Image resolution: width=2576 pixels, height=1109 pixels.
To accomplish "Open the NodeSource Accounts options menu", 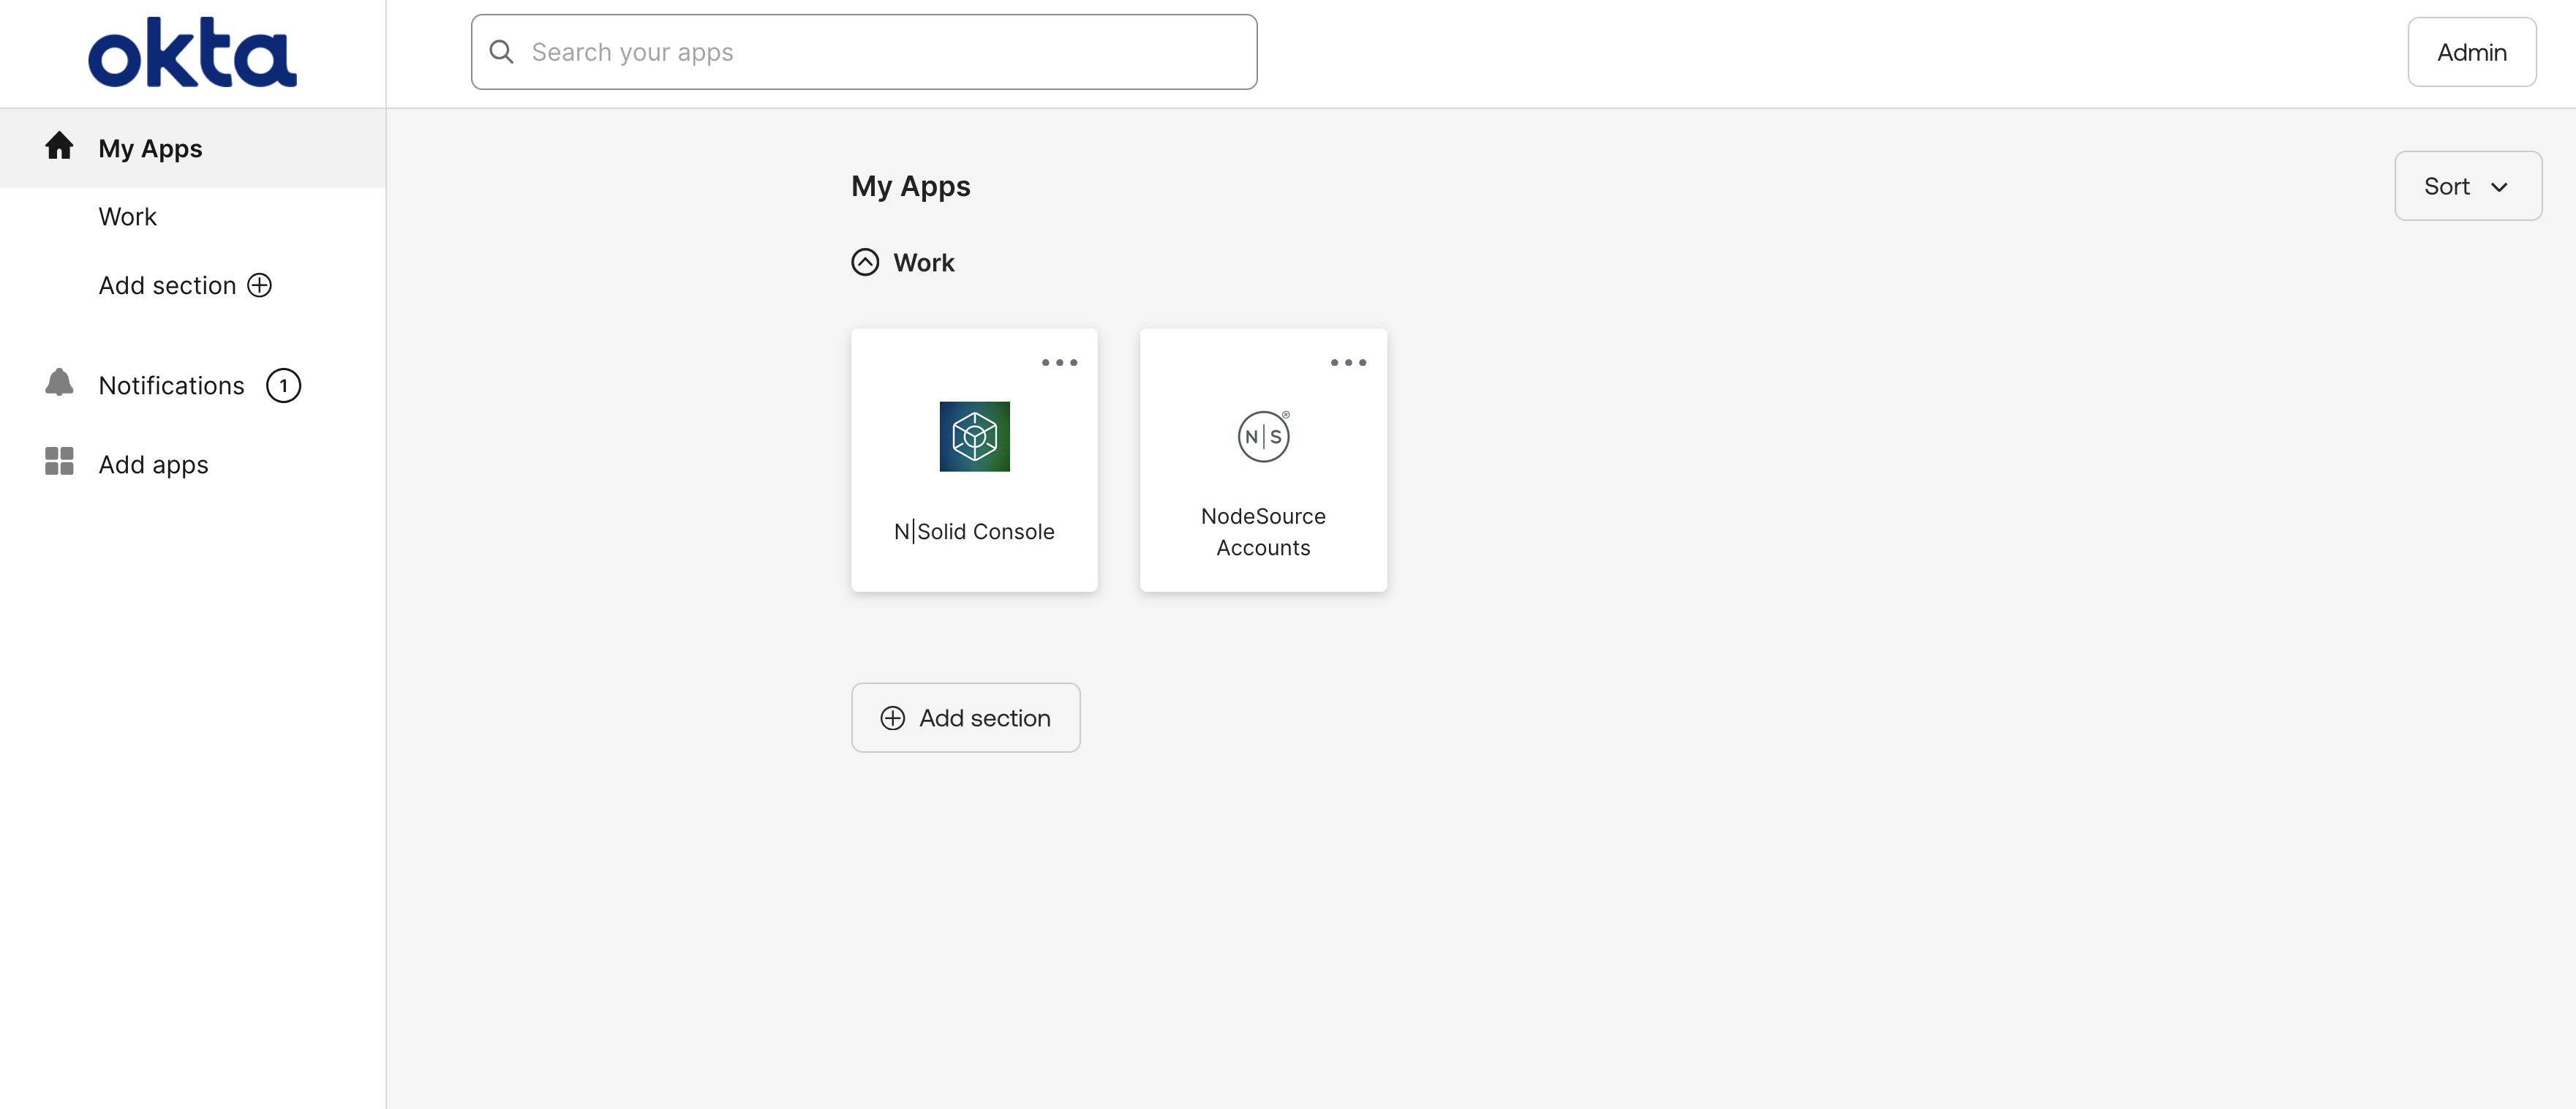I will coord(1347,362).
